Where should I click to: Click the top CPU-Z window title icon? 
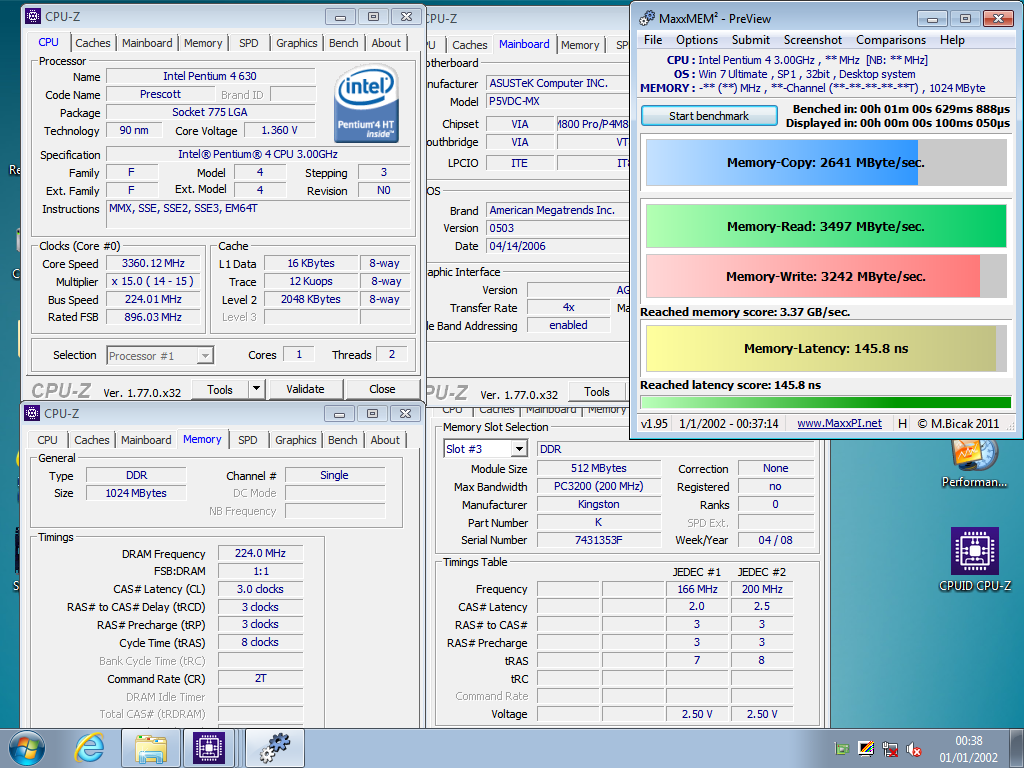point(33,16)
